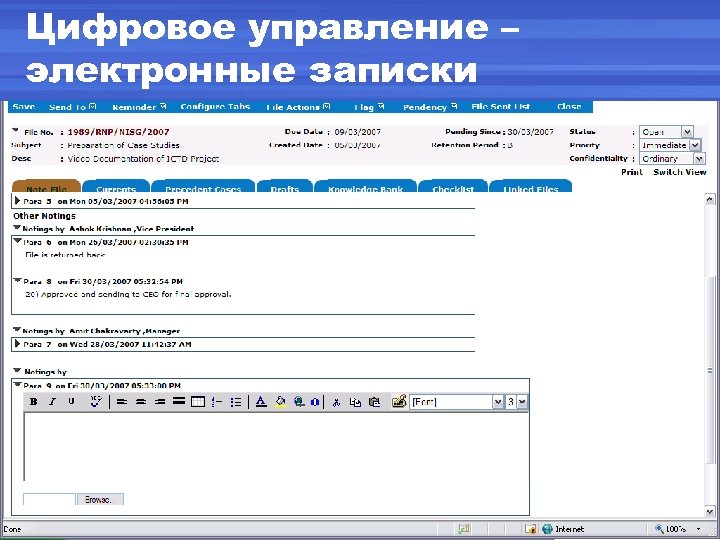Image resolution: width=720 pixels, height=540 pixels.
Task: Collapse Para 6 noting entry
Action: point(17,241)
